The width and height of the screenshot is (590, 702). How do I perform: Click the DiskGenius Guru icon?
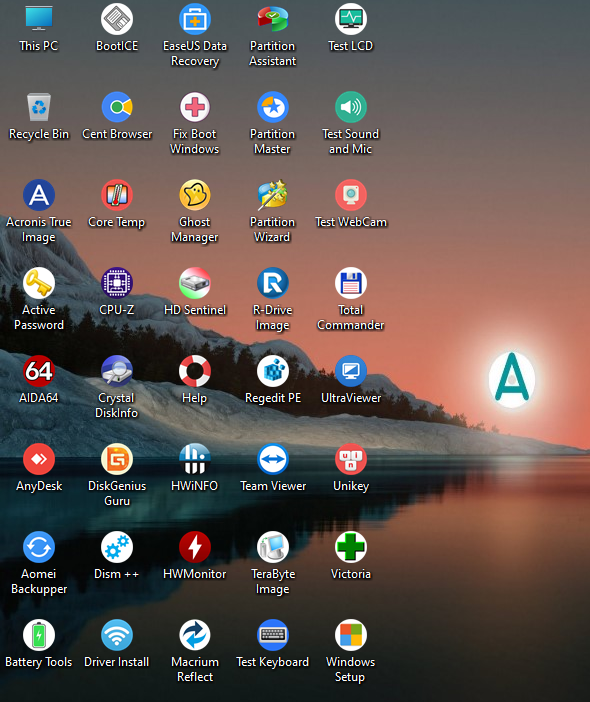pos(117,459)
